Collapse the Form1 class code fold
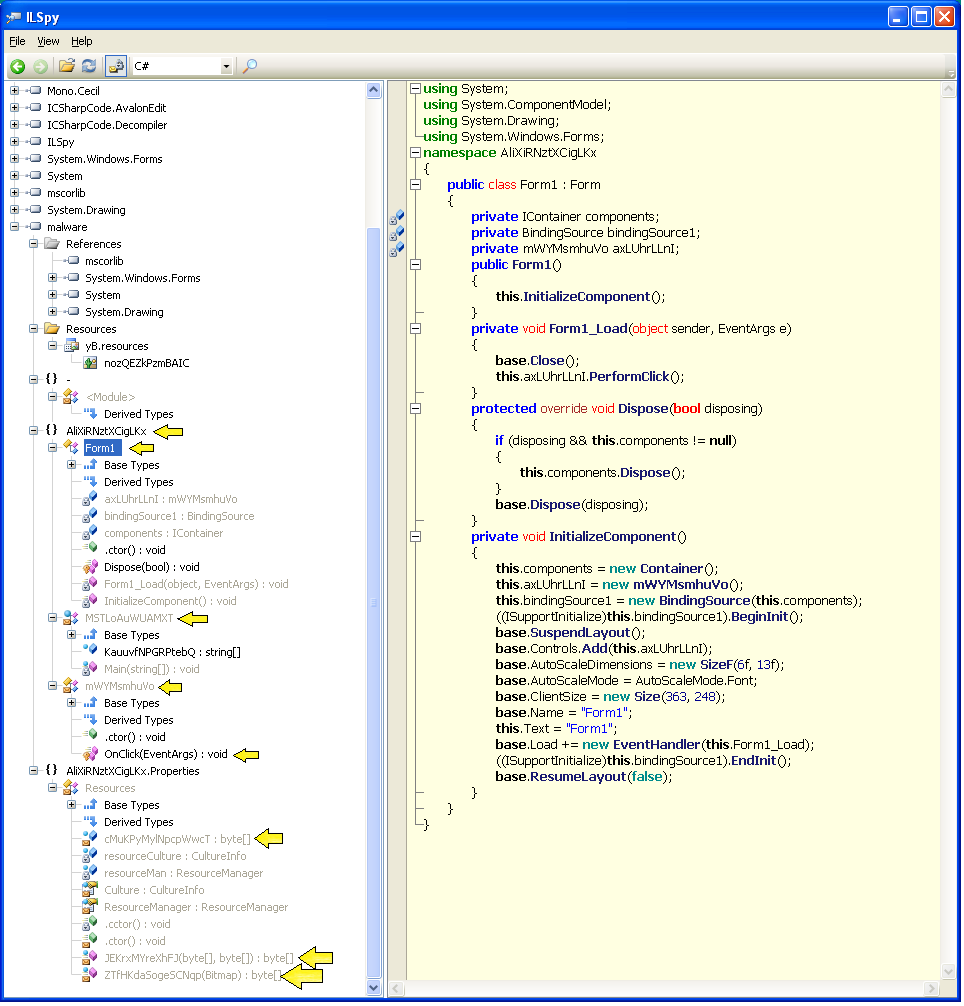The height and width of the screenshot is (1006, 964). (416, 185)
